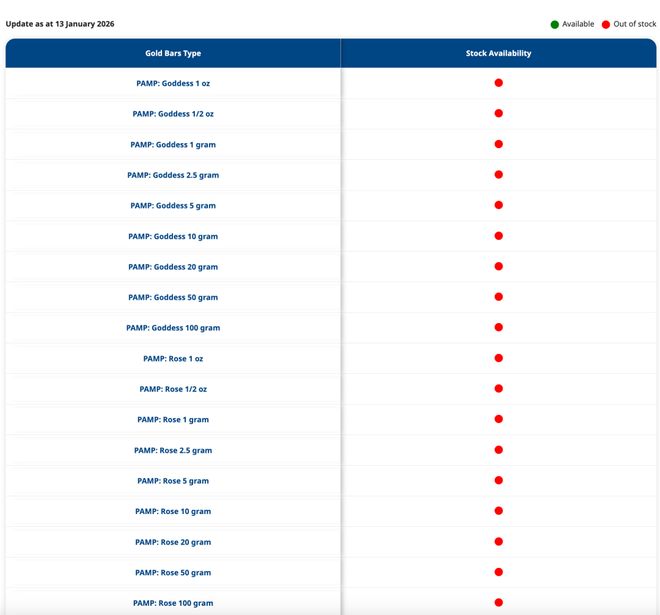Select PAMP: Rose 2.5 gram label
Viewport: 660px width, 615px height.
[173, 450]
